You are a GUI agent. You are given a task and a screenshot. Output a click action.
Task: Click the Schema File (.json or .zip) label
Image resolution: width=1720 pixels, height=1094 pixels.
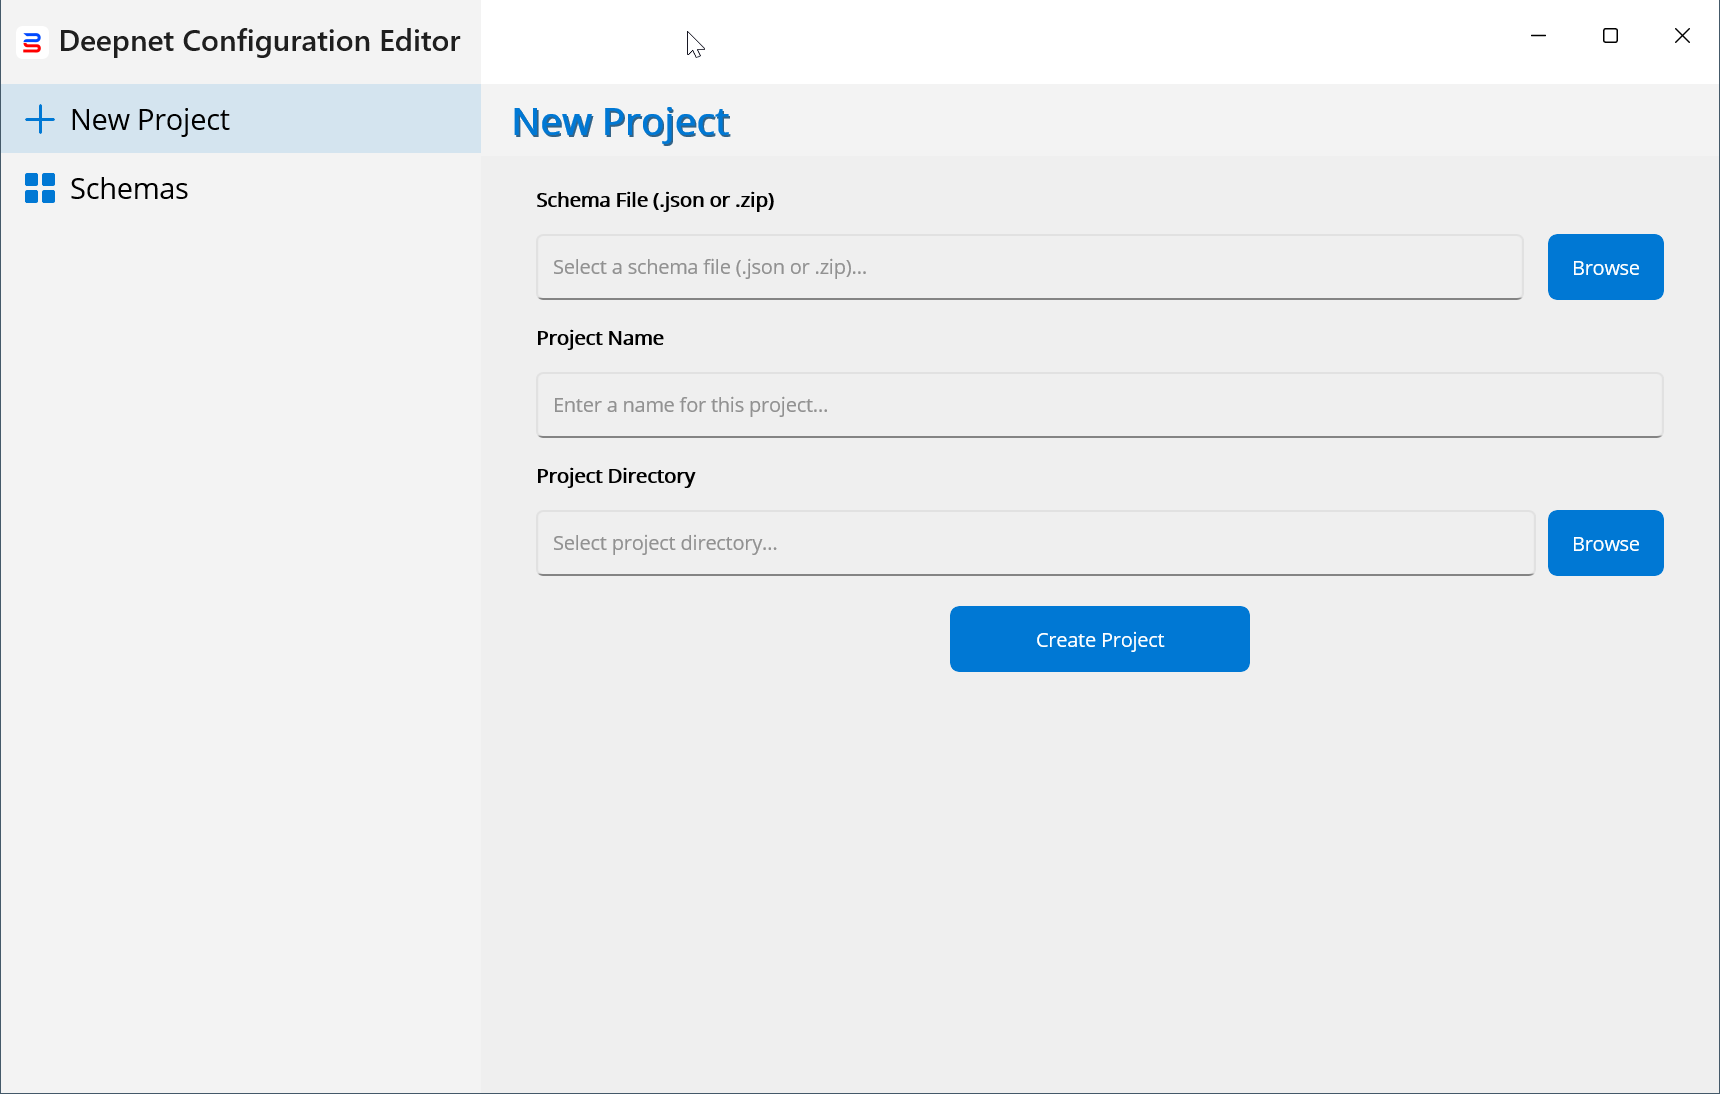(655, 200)
